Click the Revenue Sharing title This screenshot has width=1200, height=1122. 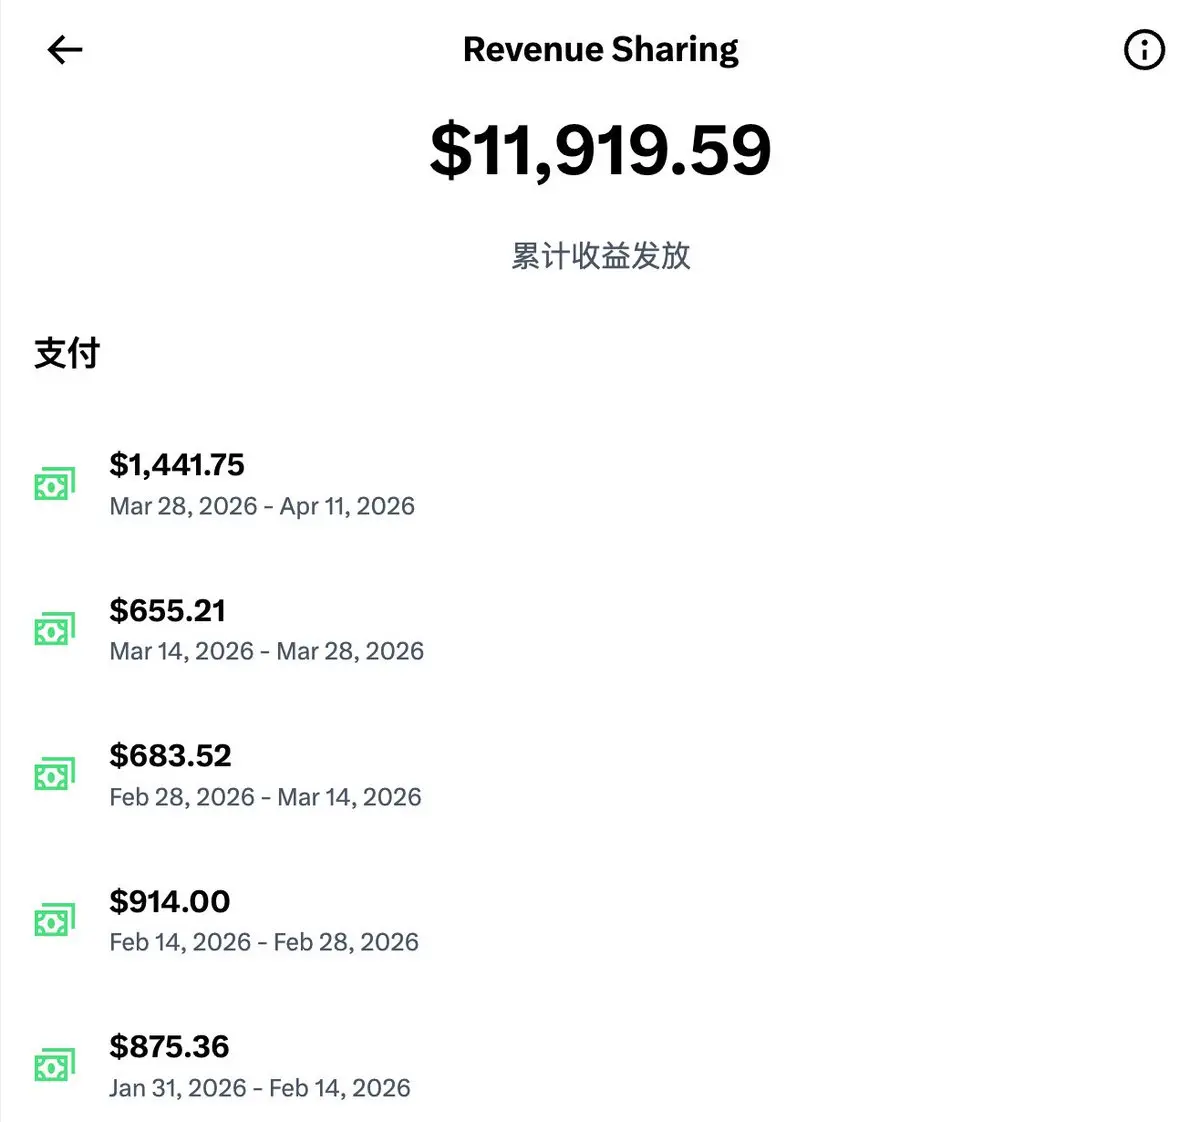(600, 49)
